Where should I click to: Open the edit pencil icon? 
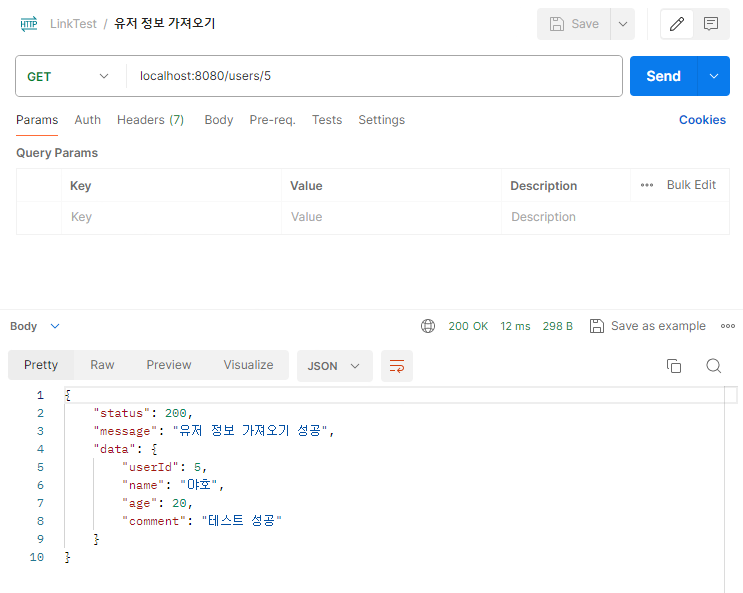(x=677, y=24)
